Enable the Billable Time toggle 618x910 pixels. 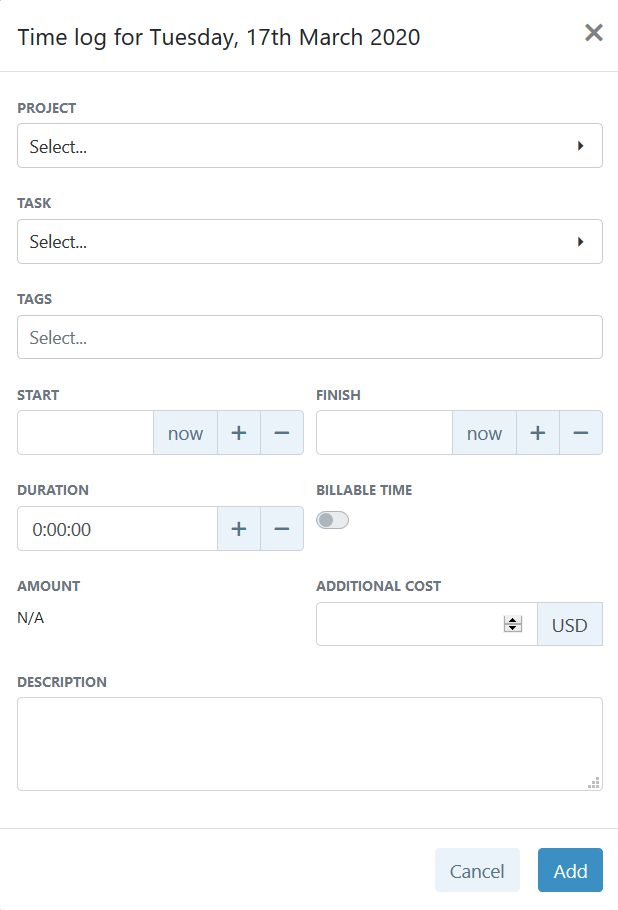click(332, 520)
